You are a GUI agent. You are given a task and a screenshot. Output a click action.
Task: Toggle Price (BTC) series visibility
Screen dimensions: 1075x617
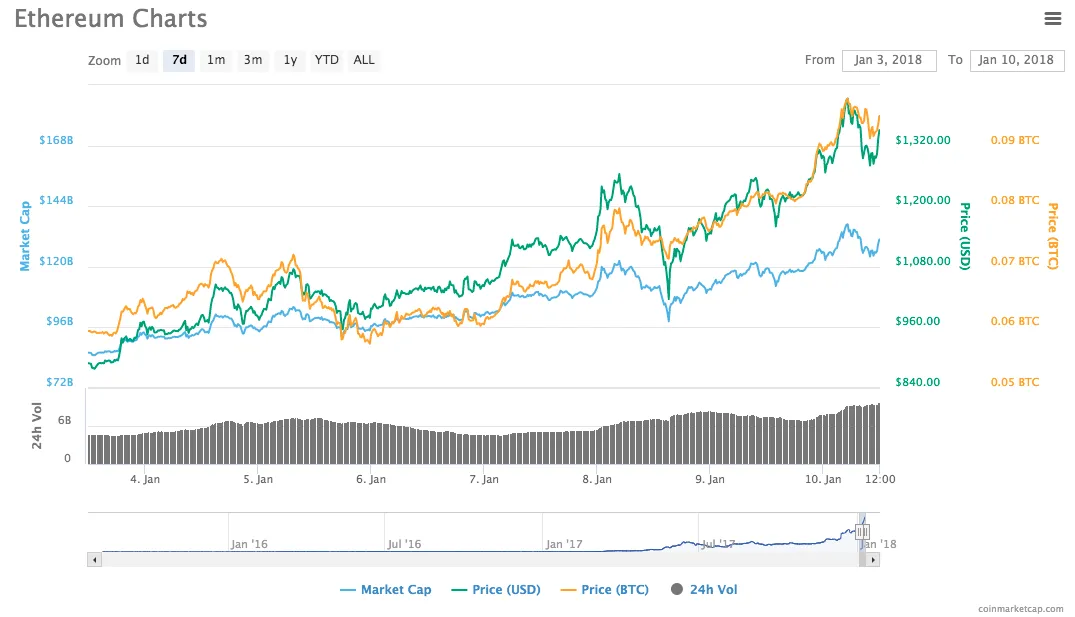click(x=605, y=590)
